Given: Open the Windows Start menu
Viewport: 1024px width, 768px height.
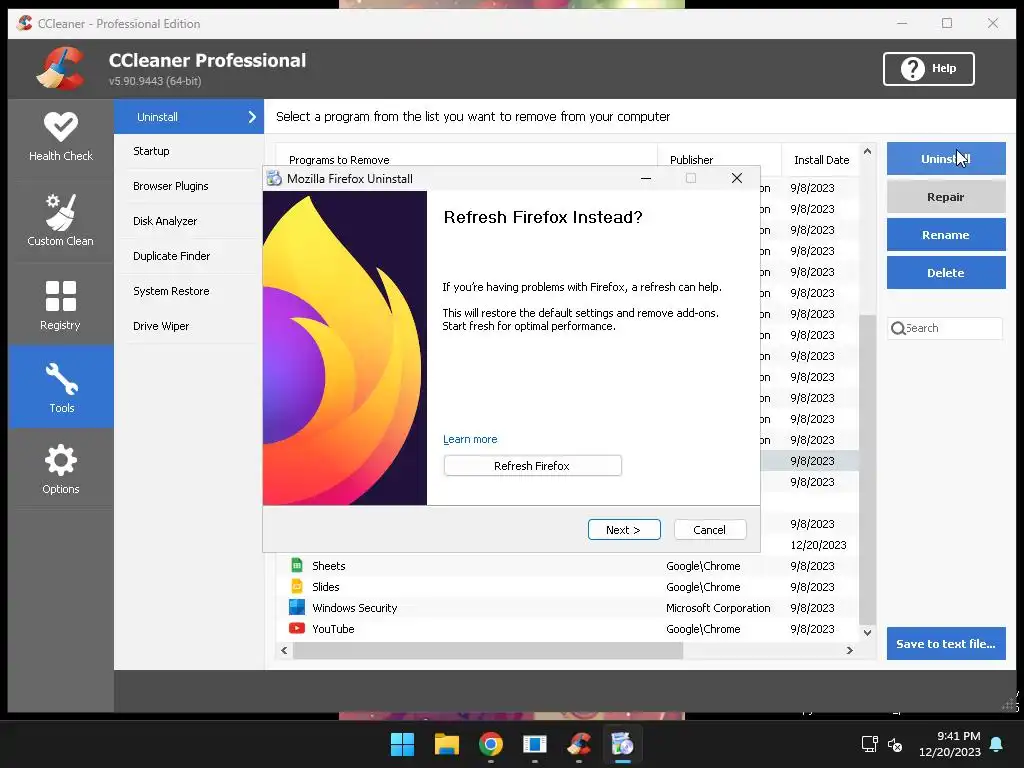Looking at the screenshot, I should (402, 744).
